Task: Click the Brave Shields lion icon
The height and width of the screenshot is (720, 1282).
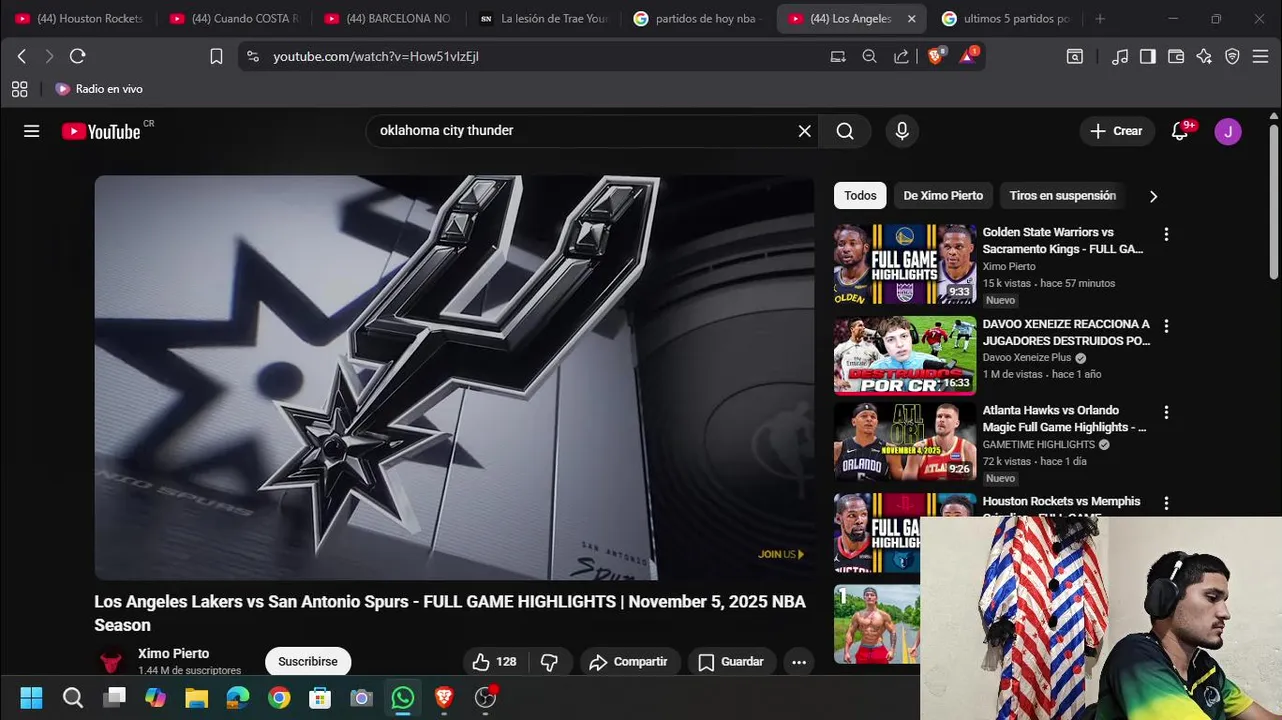Action: 936,56
